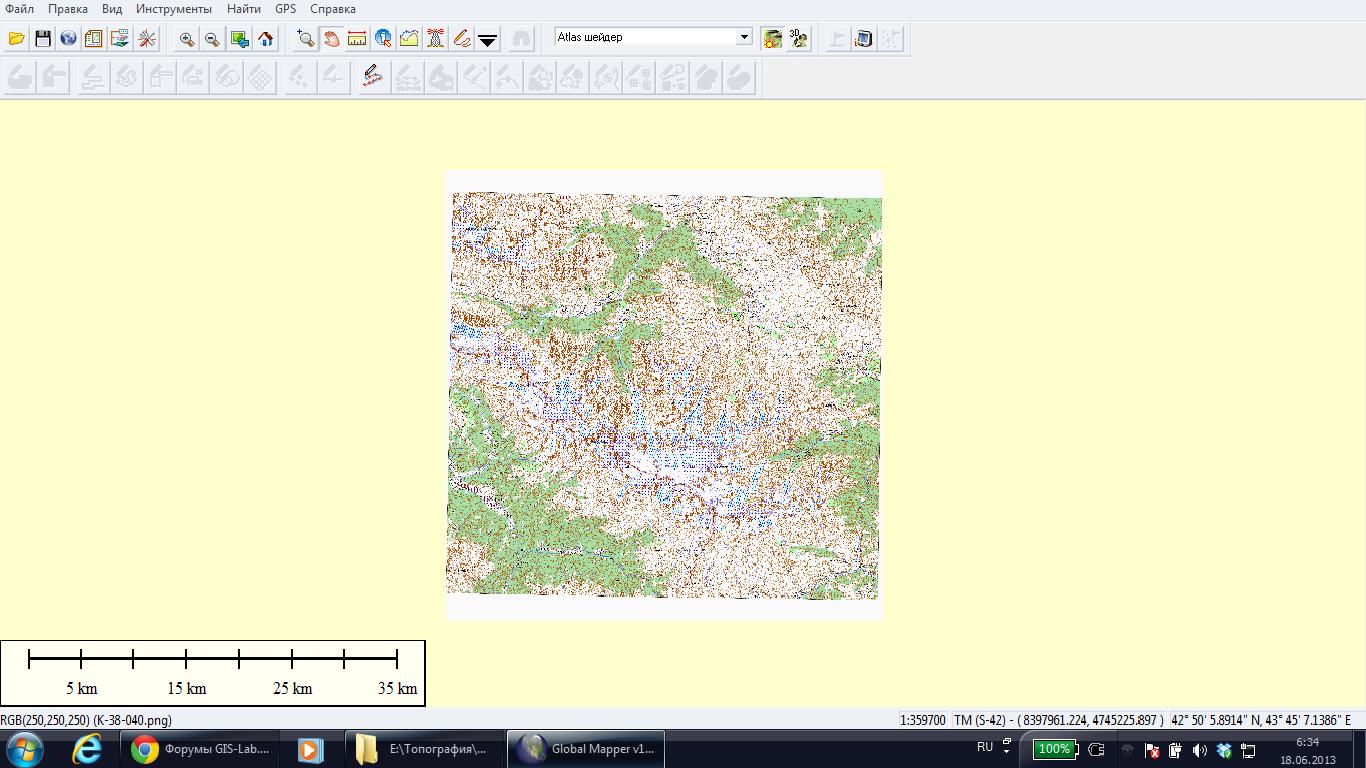The image size is (1366, 768).
Task: Click the home icon for full view
Action: (265, 39)
